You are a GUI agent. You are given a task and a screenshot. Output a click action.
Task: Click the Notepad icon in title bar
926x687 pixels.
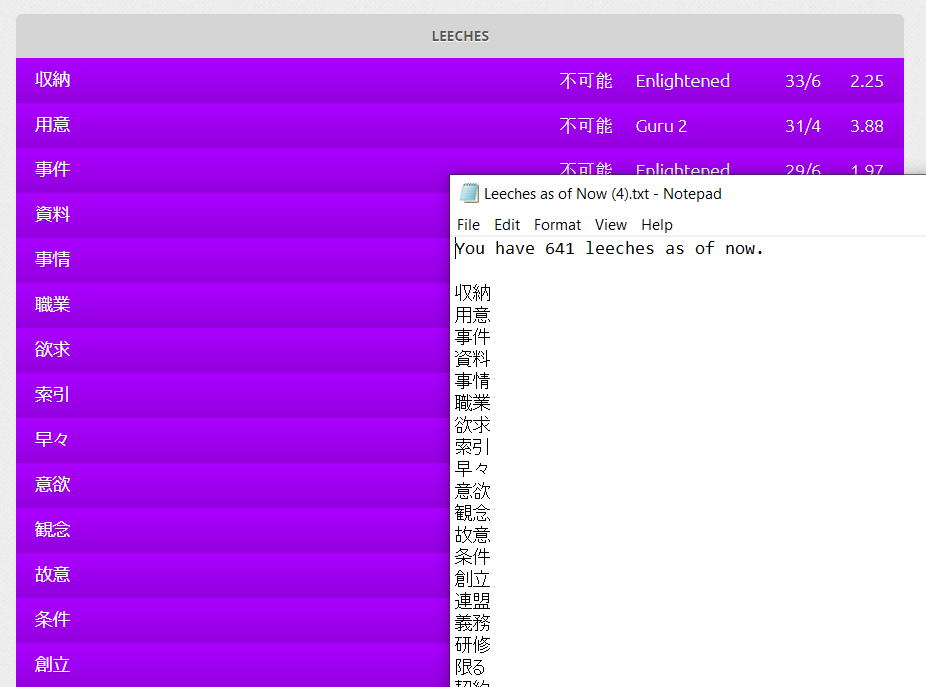pos(469,194)
